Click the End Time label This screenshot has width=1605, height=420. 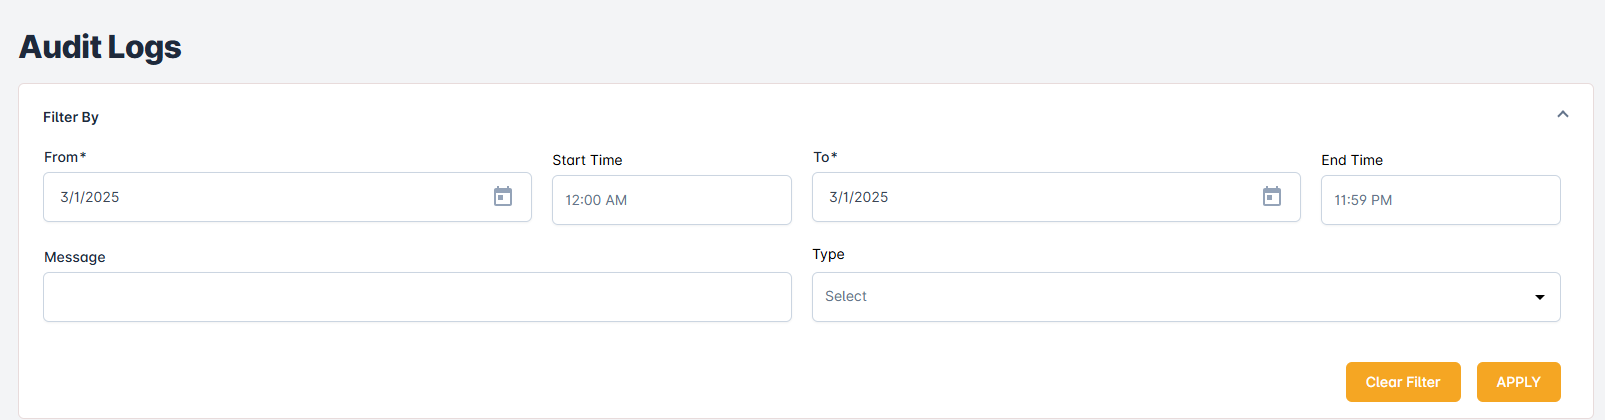pyautogui.click(x=1352, y=160)
